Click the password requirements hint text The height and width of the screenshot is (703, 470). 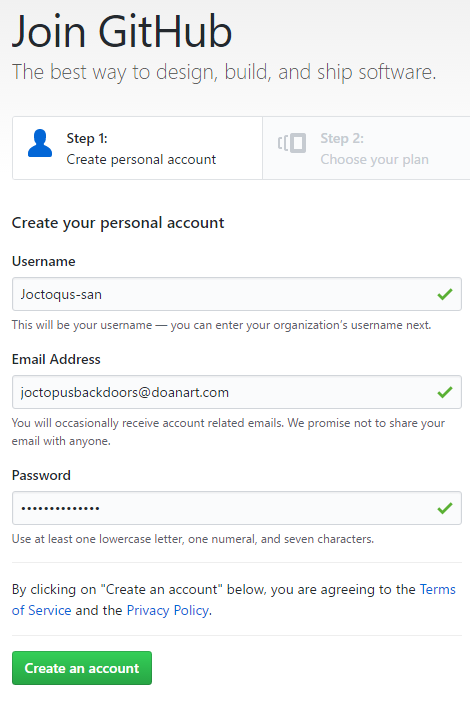193,539
